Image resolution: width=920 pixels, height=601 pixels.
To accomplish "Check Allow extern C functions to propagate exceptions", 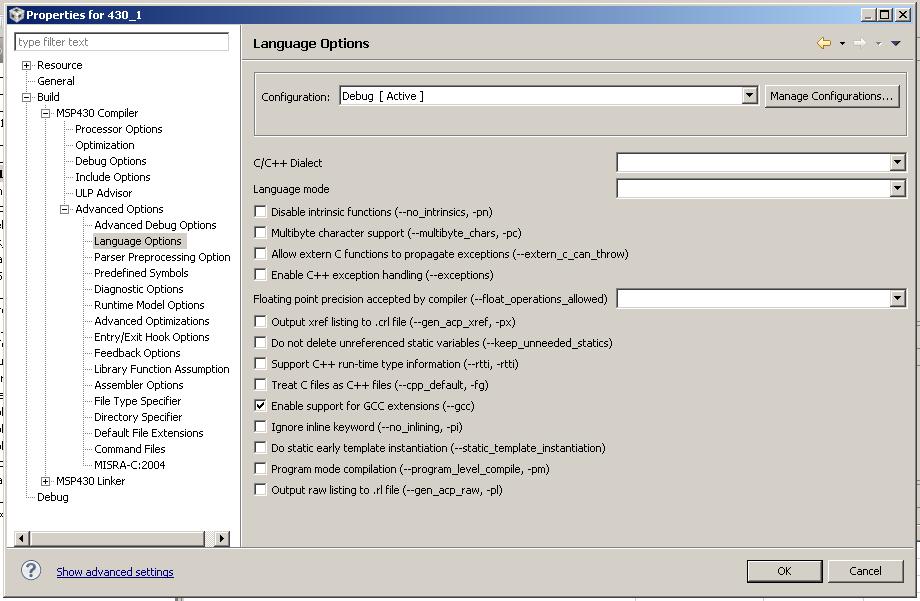I will pos(260,254).
